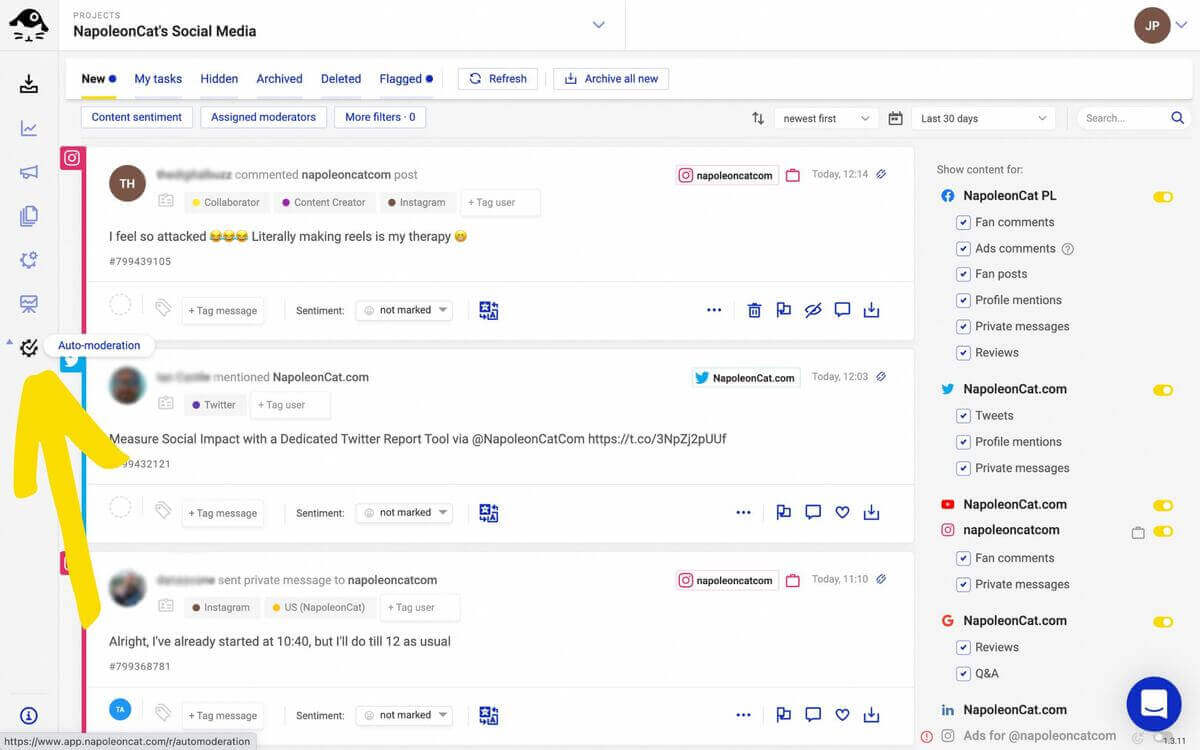This screenshot has height=750, width=1200.
Task: Click the Refresh button
Action: (498, 79)
